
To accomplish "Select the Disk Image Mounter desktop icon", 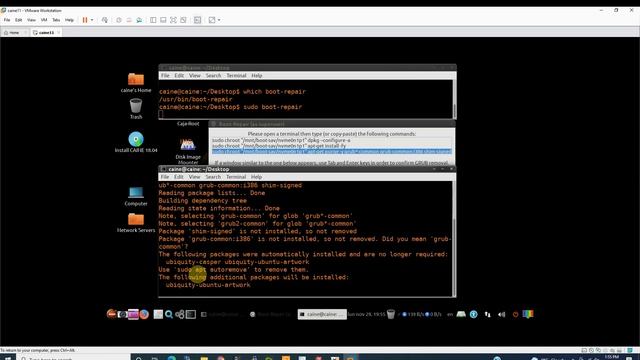I will 188,151.
